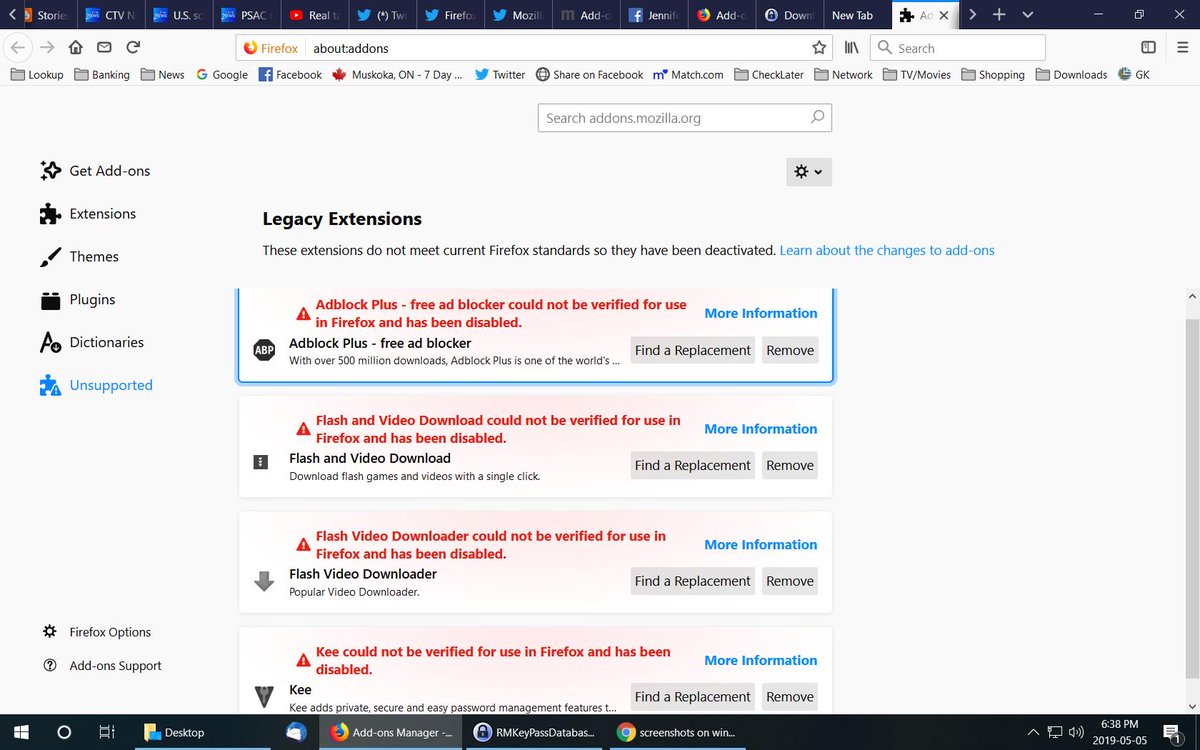Viewport: 1200px width, 750px height.
Task: Bookmark this page with the star
Action: click(819, 47)
